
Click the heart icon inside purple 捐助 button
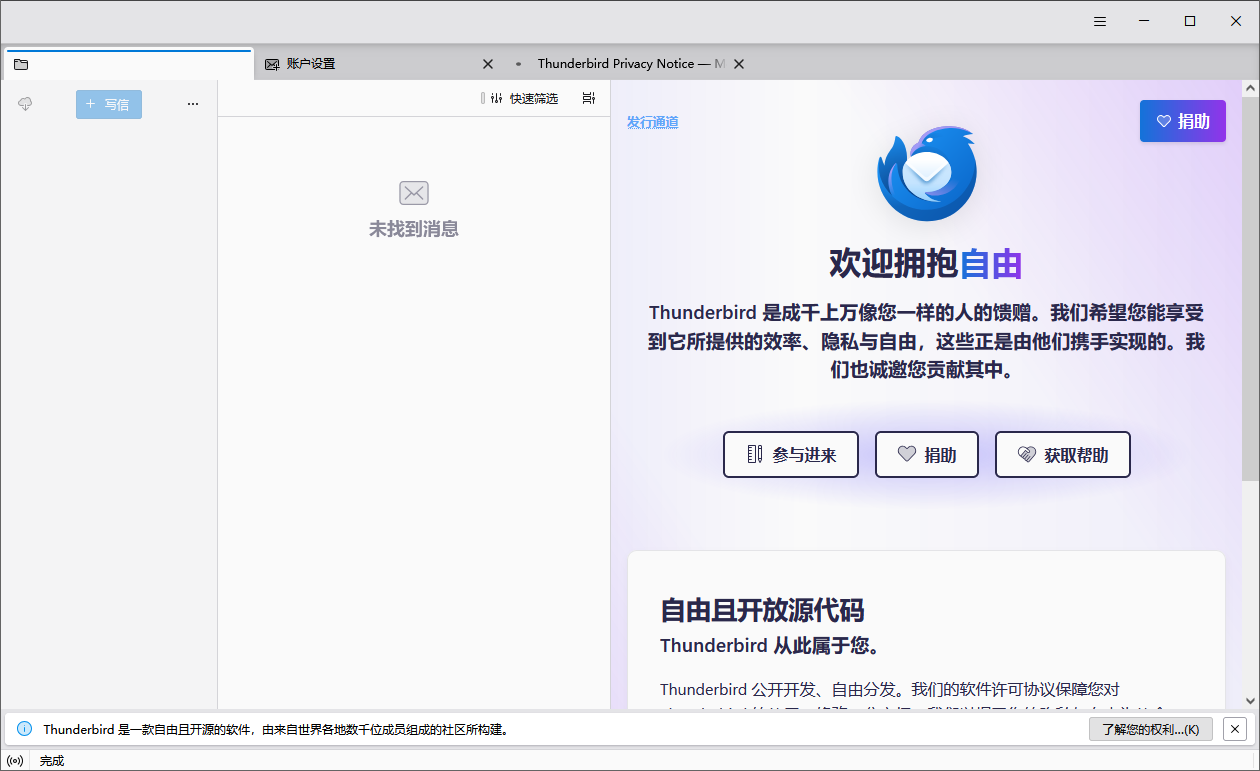pyautogui.click(x=1163, y=120)
